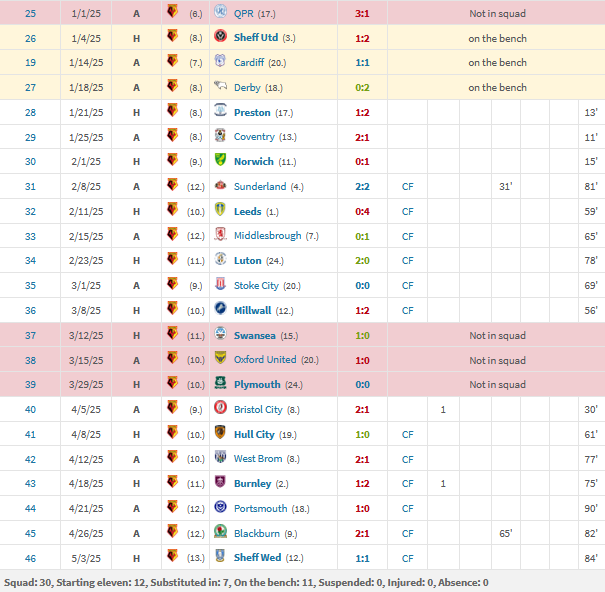The width and height of the screenshot is (605, 592).
Task: Click the Sheff Utd club crest
Action: [x=220, y=36]
